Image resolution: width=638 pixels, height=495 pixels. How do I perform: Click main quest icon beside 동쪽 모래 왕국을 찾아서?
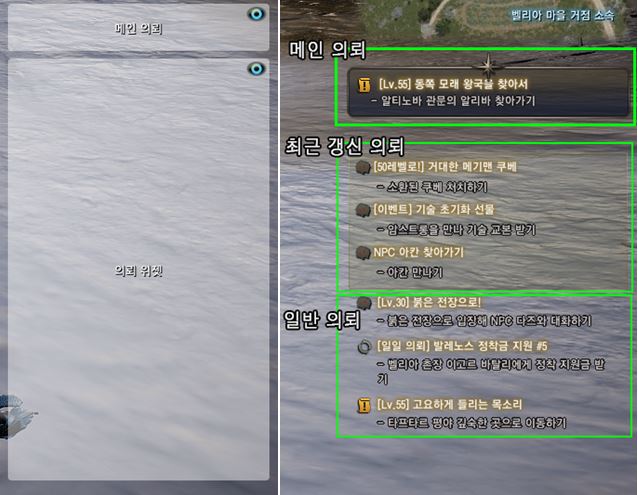coord(365,85)
